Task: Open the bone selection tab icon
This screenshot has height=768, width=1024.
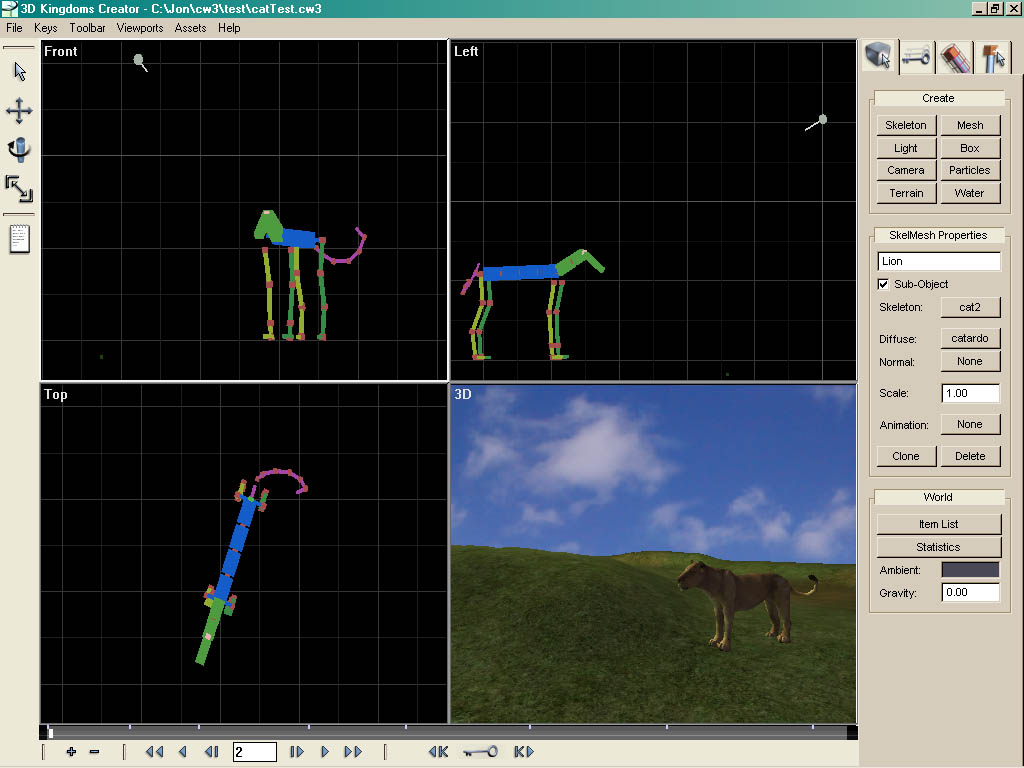Action: point(993,57)
